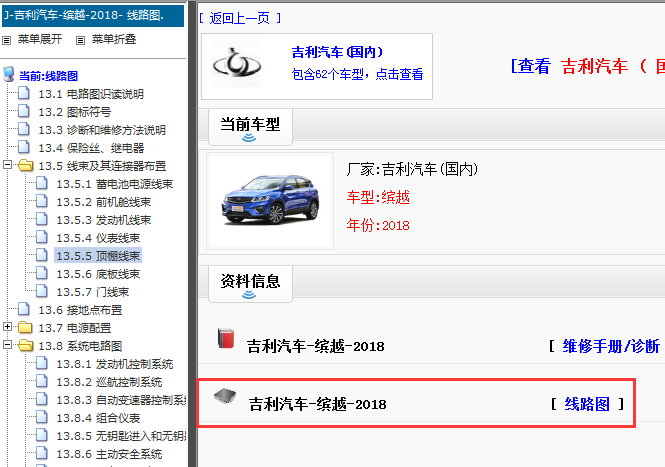
Task: Open 13.4 保险丝、继电器
Action: pyautogui.click(x=91, y=148)
